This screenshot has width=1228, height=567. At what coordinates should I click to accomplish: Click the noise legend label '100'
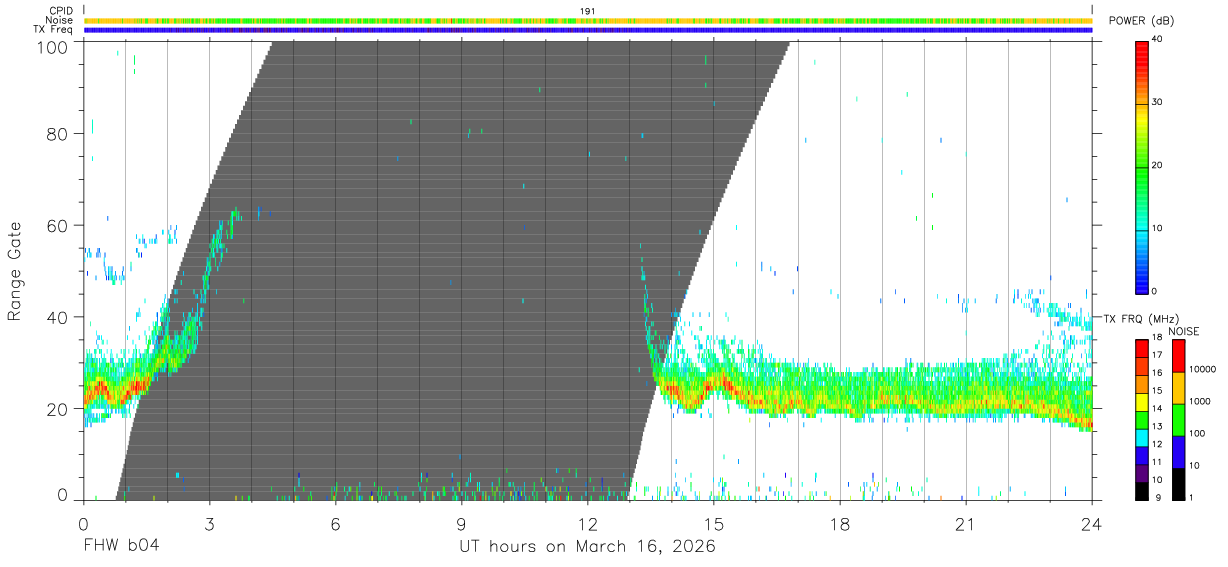click(1197, 433)
